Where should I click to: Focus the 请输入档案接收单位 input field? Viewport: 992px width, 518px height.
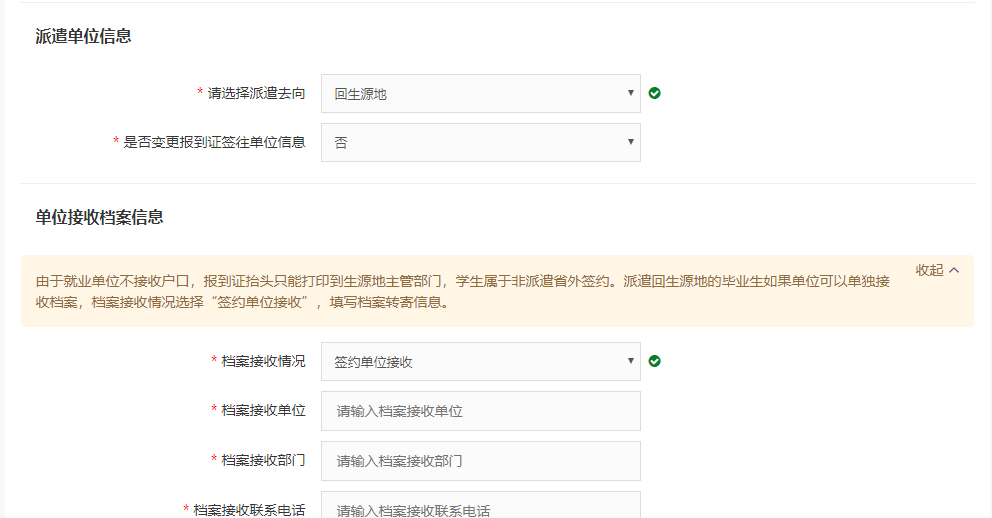click(x=480, y=411)
